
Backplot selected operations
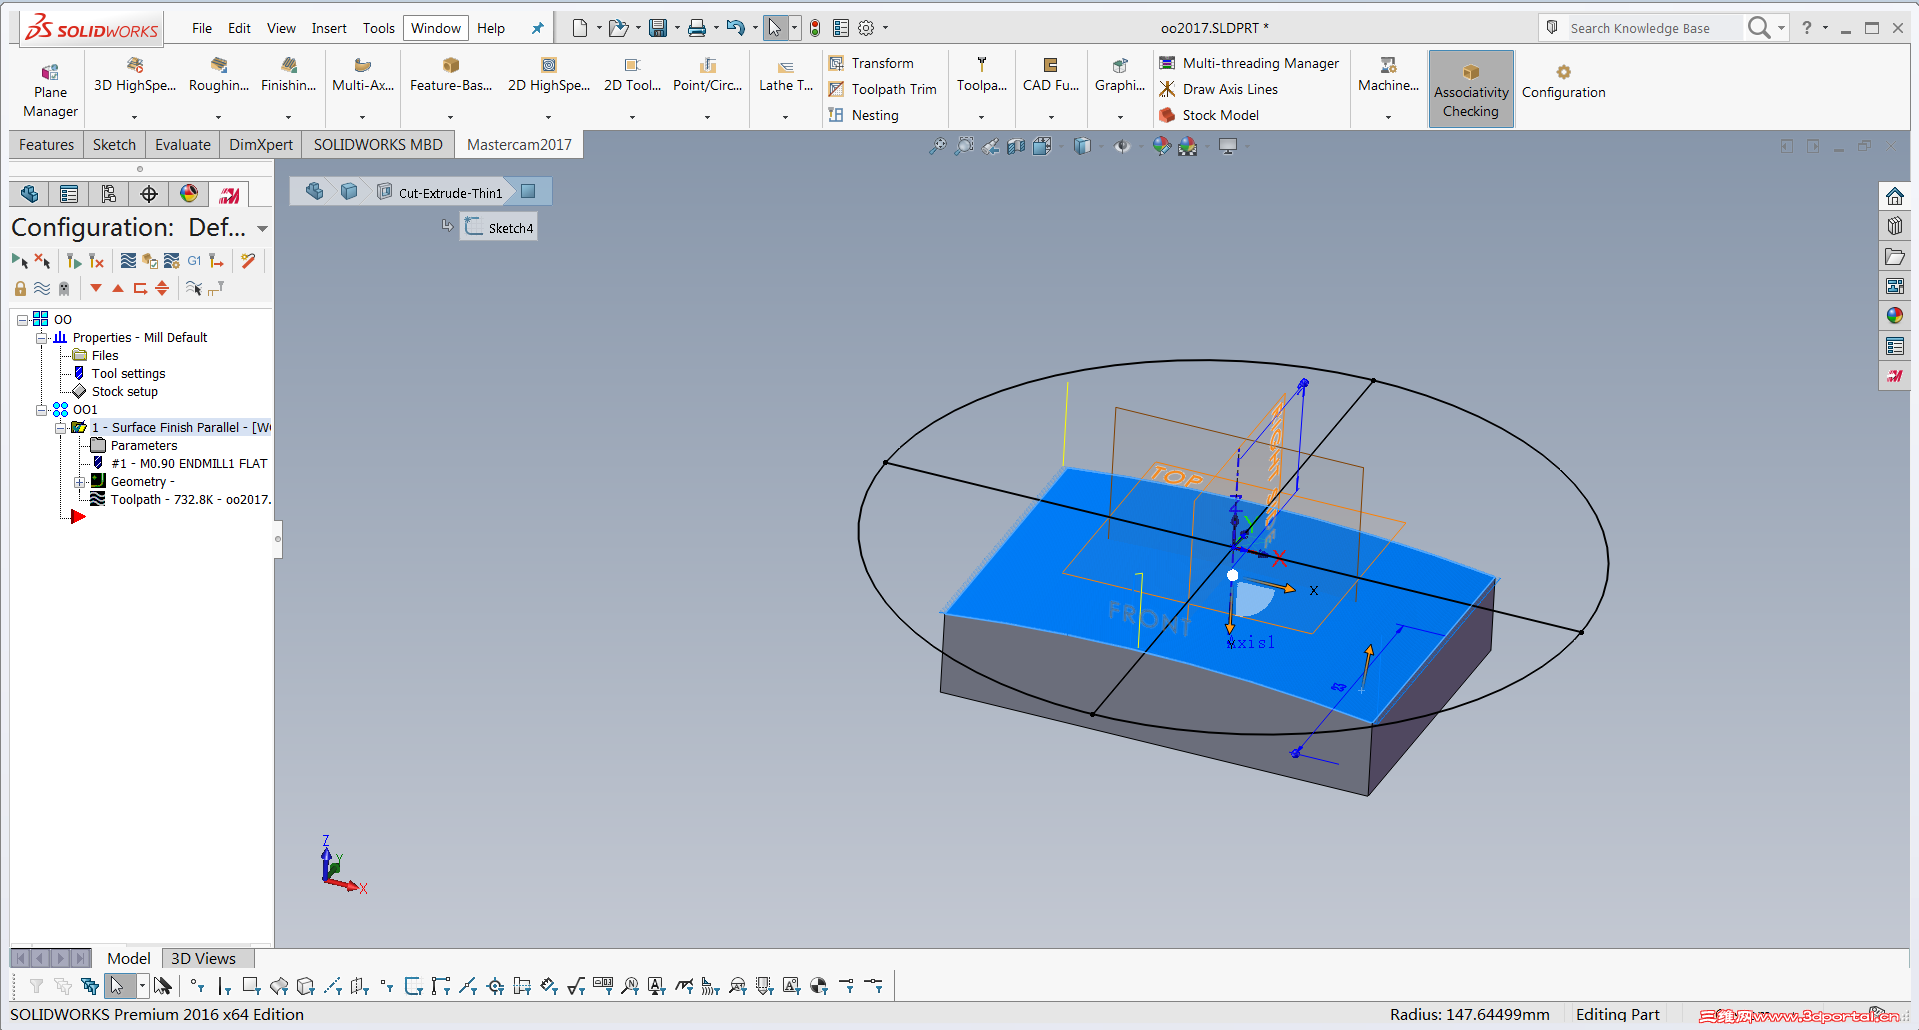coord(128,261)
